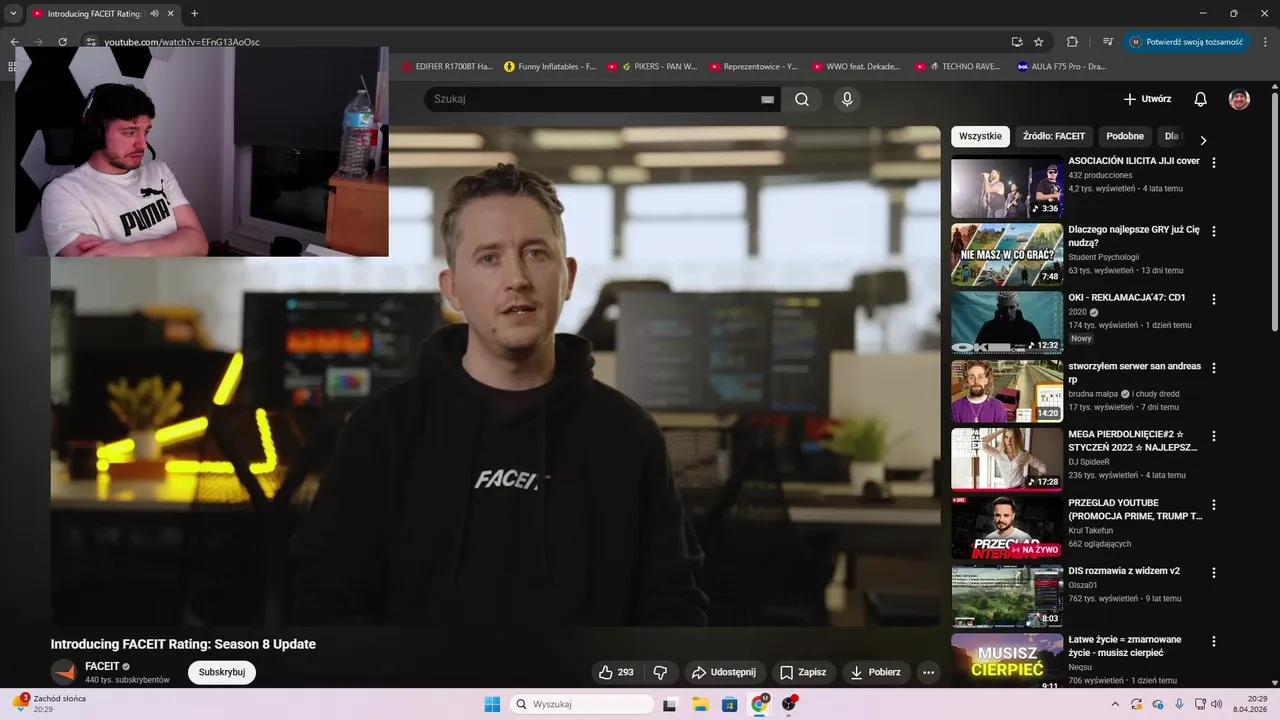Click the YouTube search magnifier button
Screen dimensions: 1280x720
(802, 99)
